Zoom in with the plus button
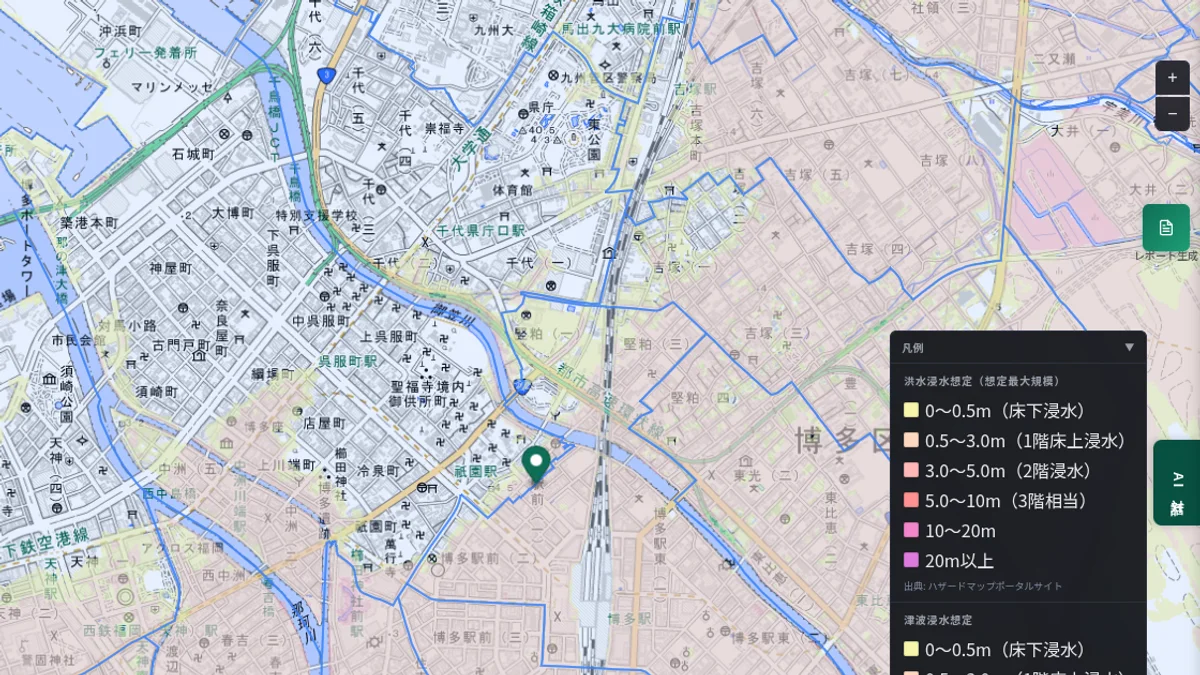Image resolution: width=1200 pixels, height=675 pixels. 1172,78
